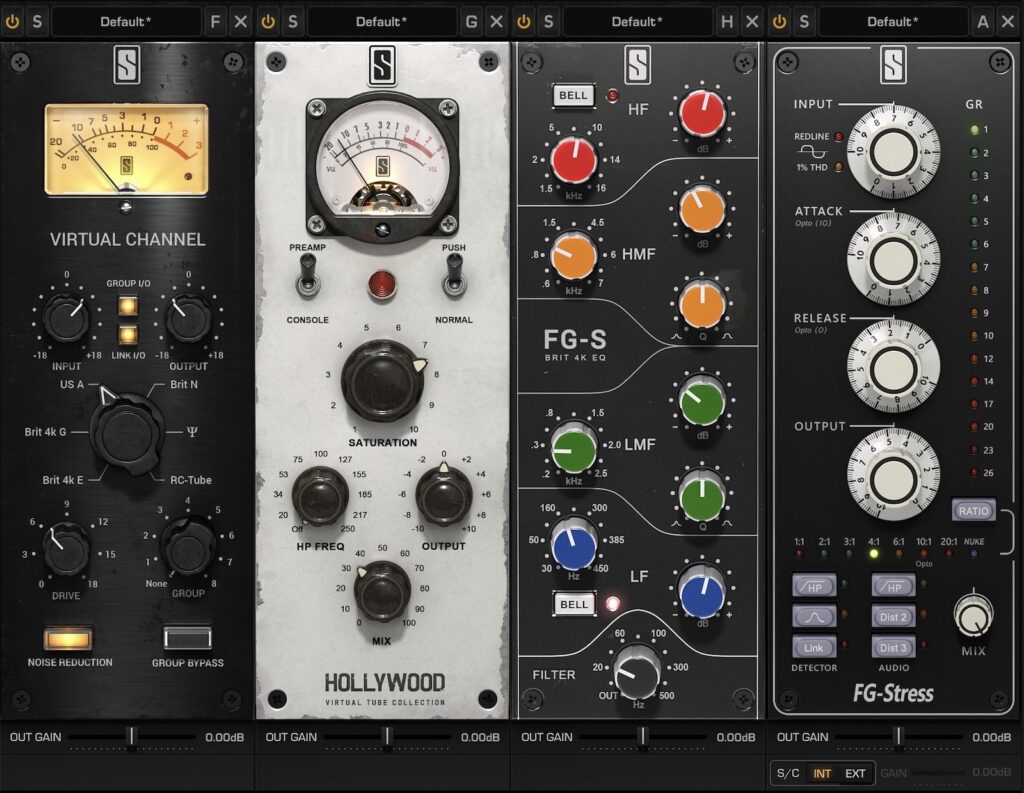Remove the Virtual Channel module with X
Image resolution: width=1024 pixels, height=793 pixels.
(x=241, y=22)
